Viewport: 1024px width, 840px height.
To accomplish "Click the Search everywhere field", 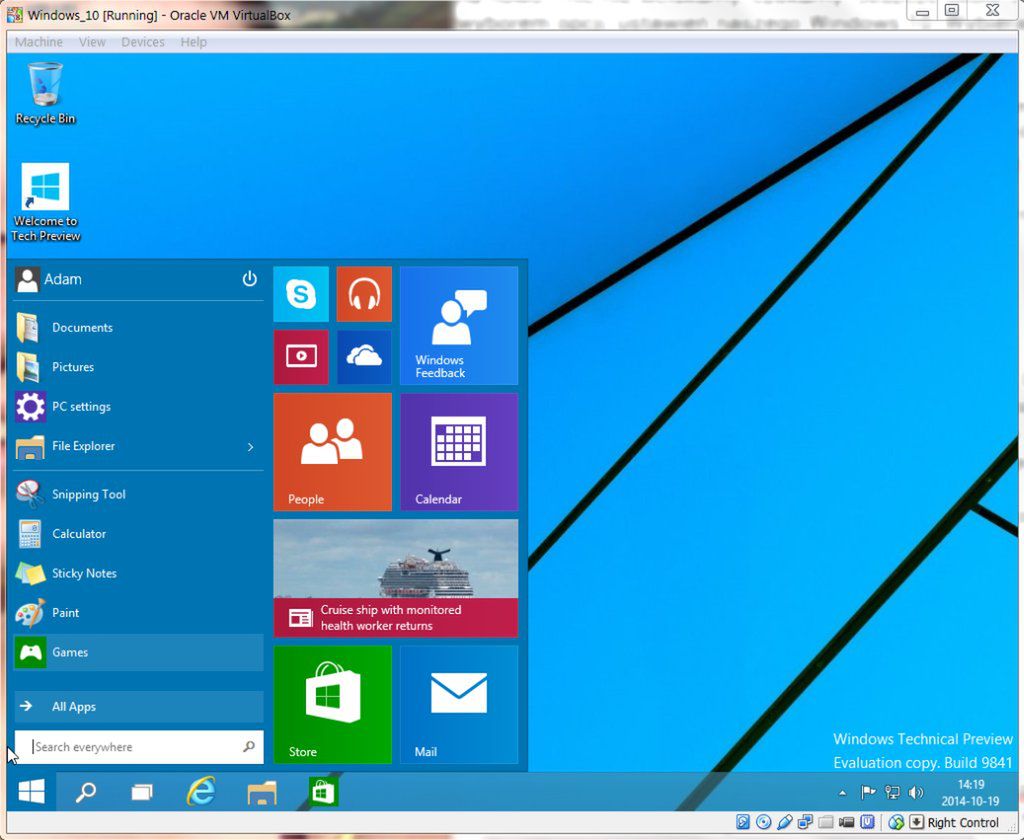I will pyautogui.click(x=138, y=747).
